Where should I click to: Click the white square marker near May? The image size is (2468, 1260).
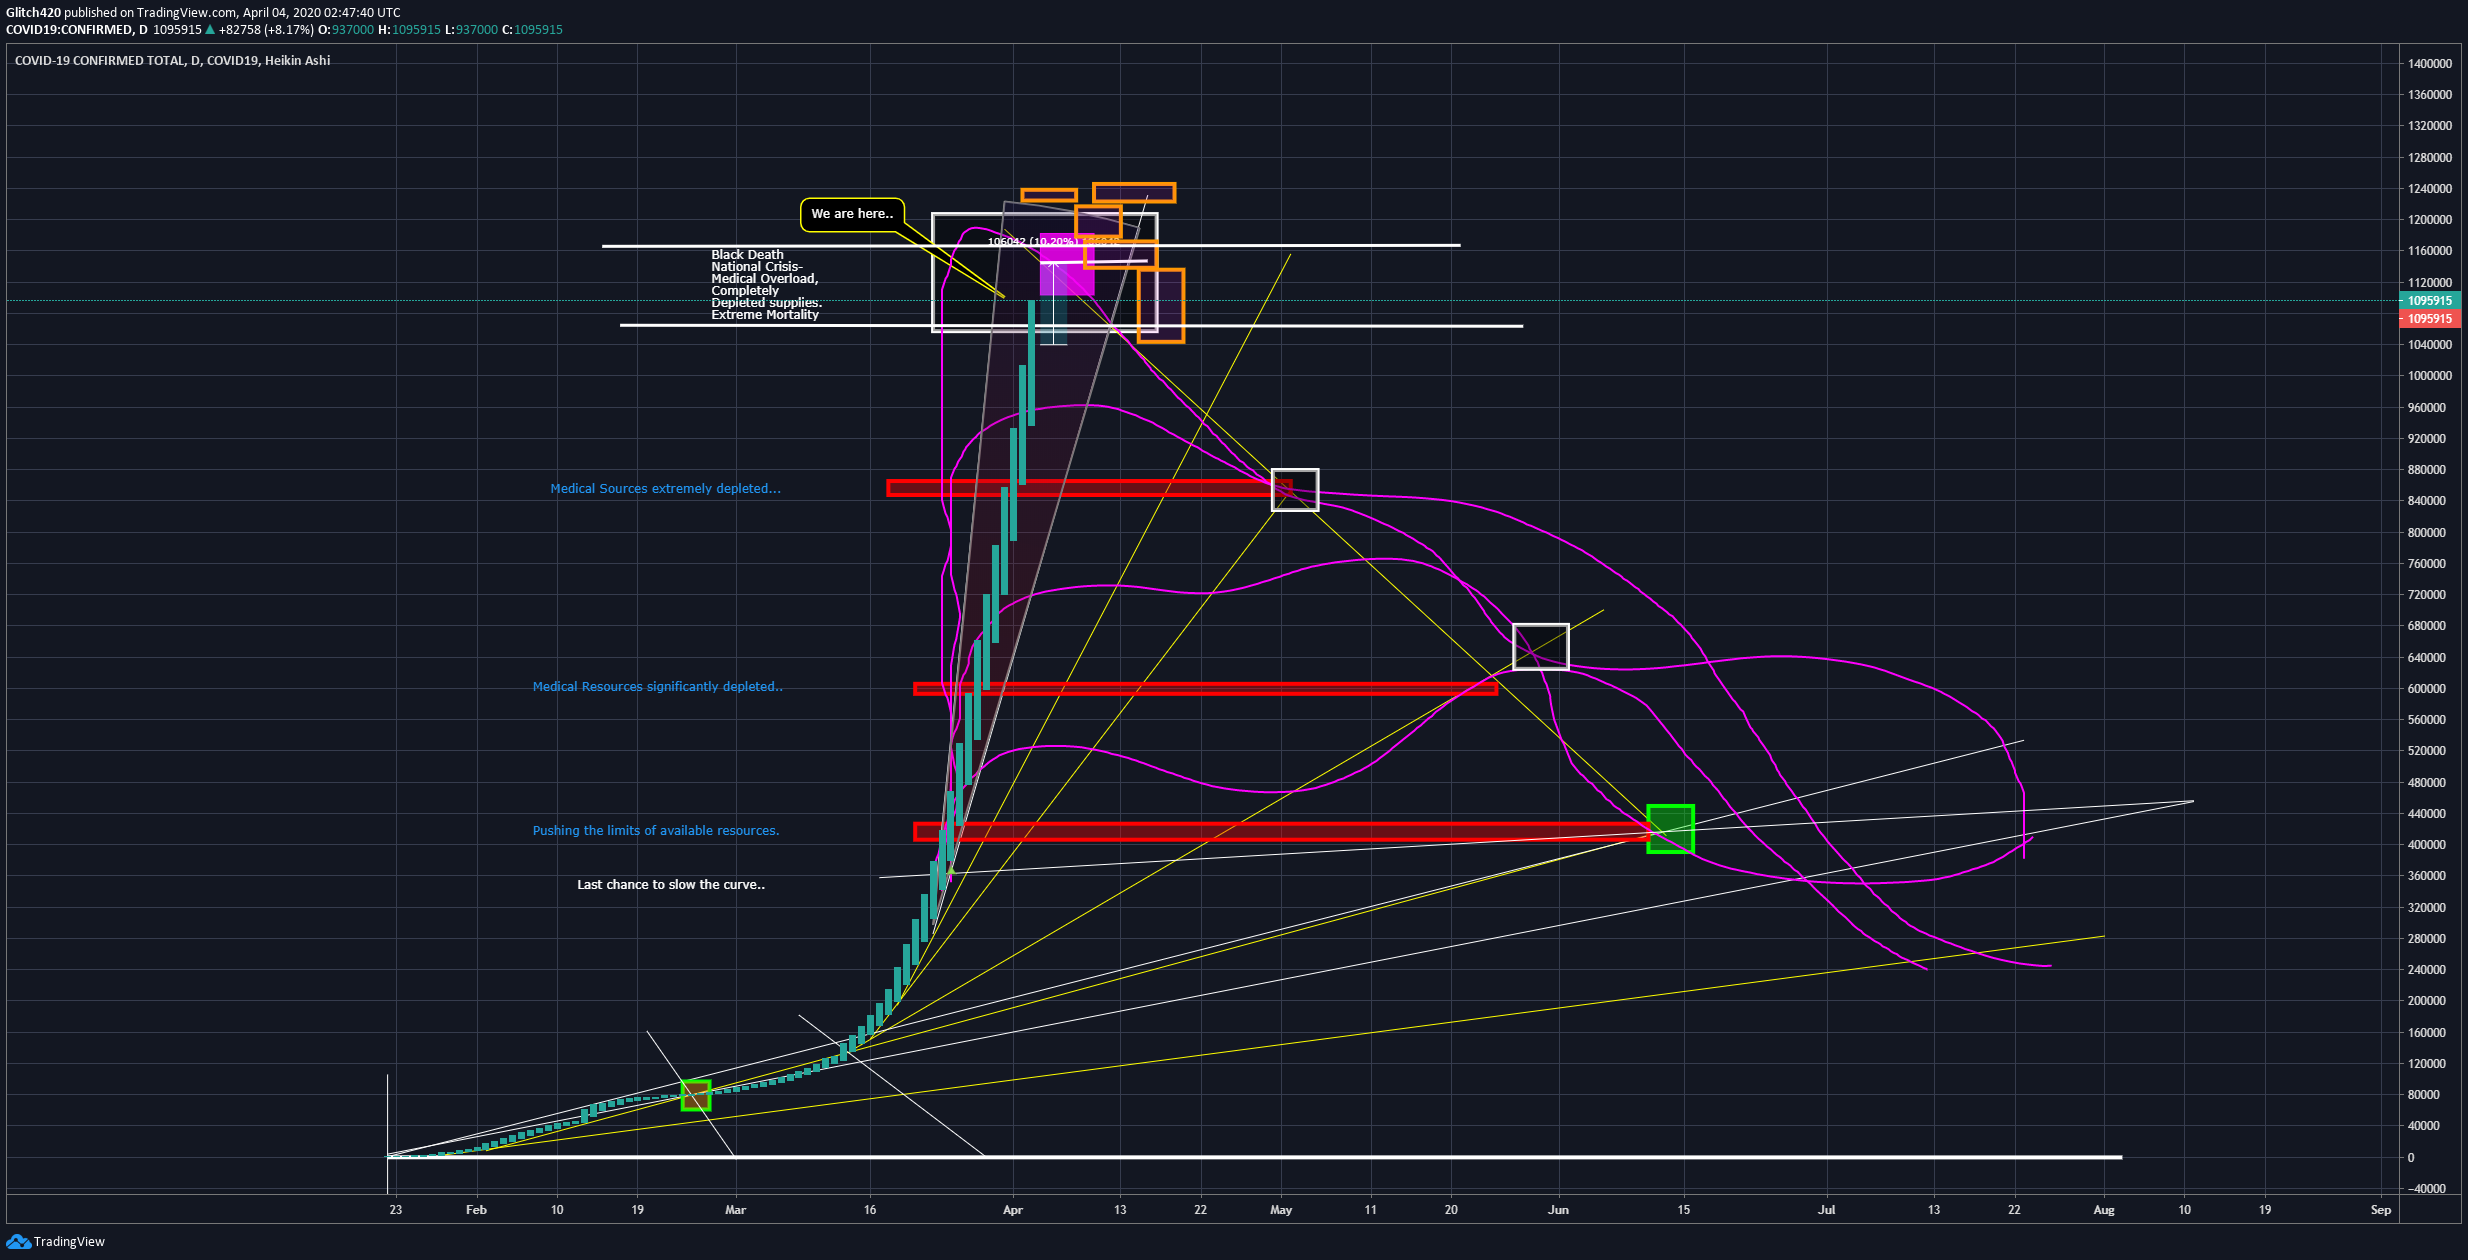click(x=1295, y=490)
